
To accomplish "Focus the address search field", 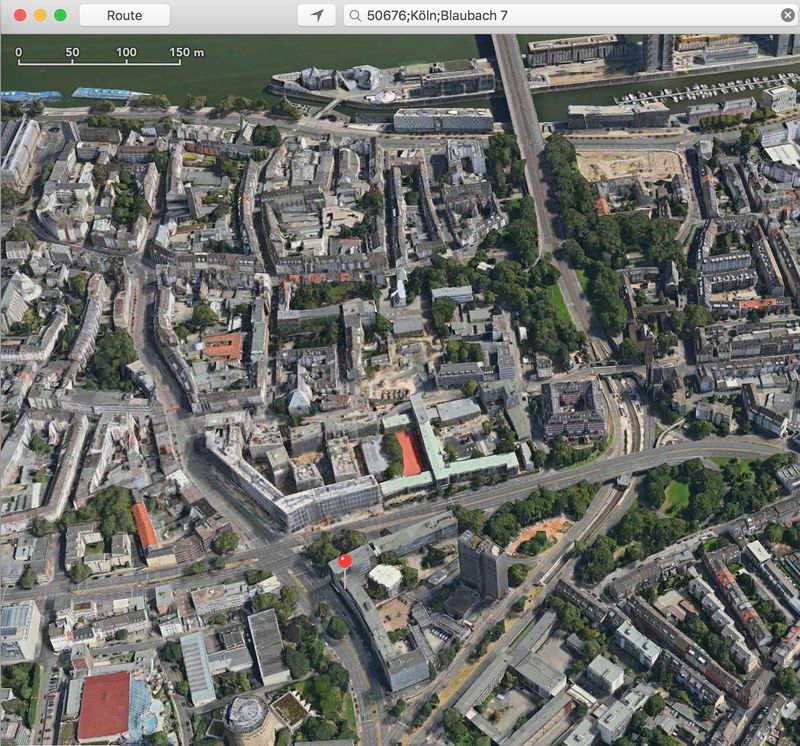I will coord(570,15).
